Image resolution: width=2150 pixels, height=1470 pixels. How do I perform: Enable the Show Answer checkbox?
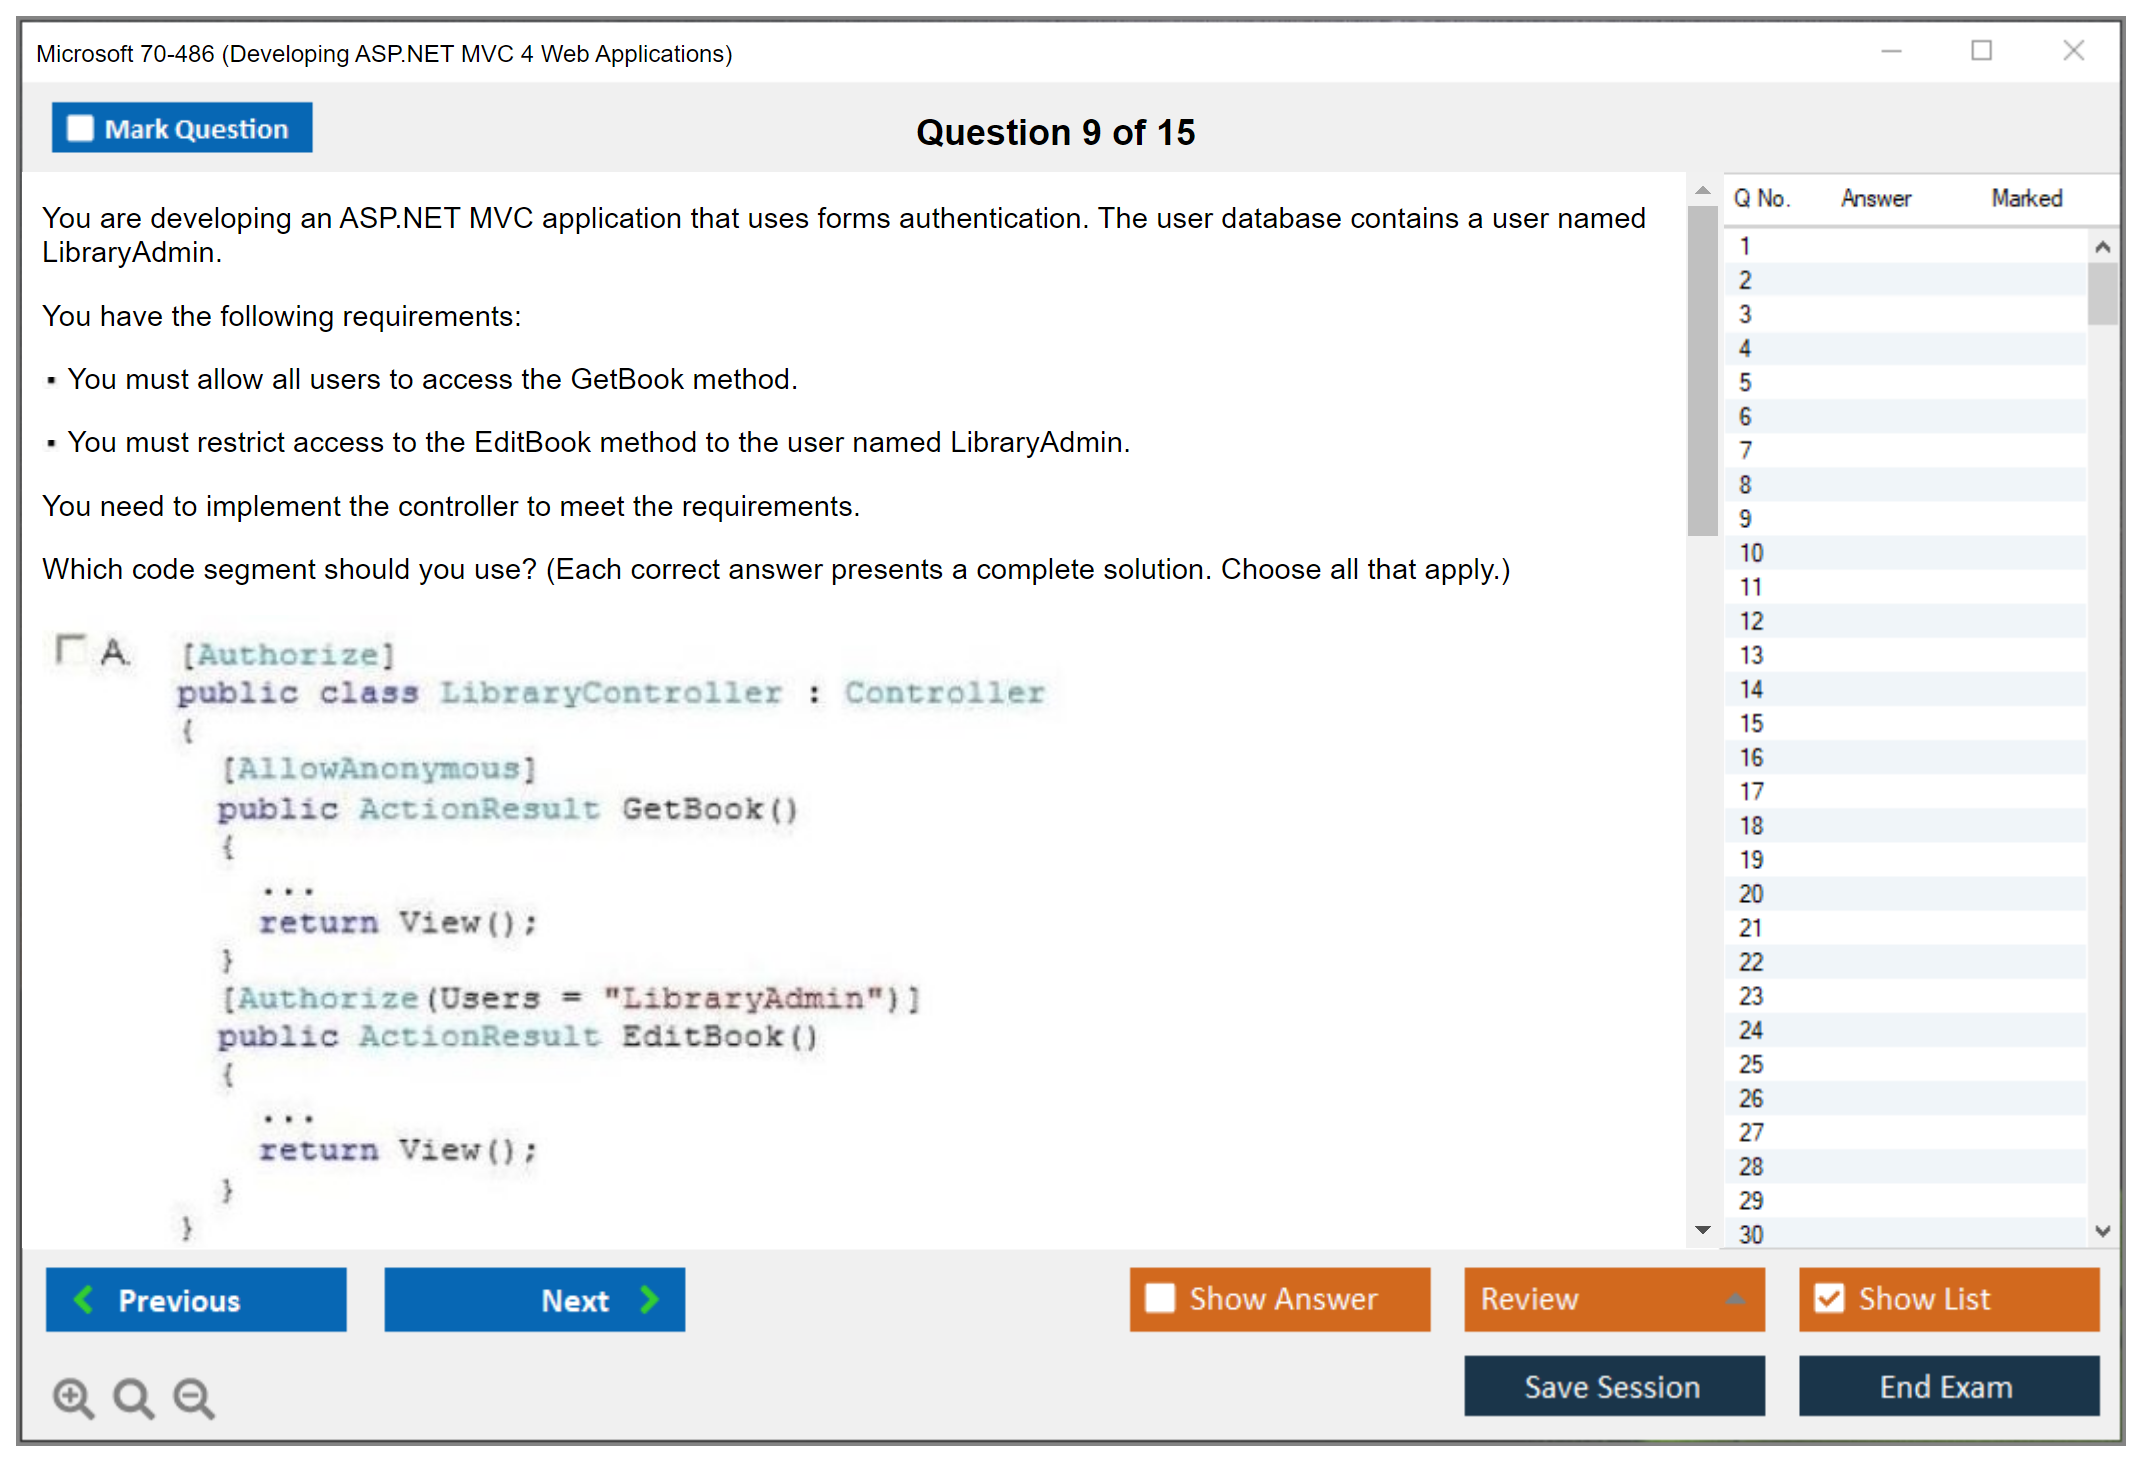1160,1298
